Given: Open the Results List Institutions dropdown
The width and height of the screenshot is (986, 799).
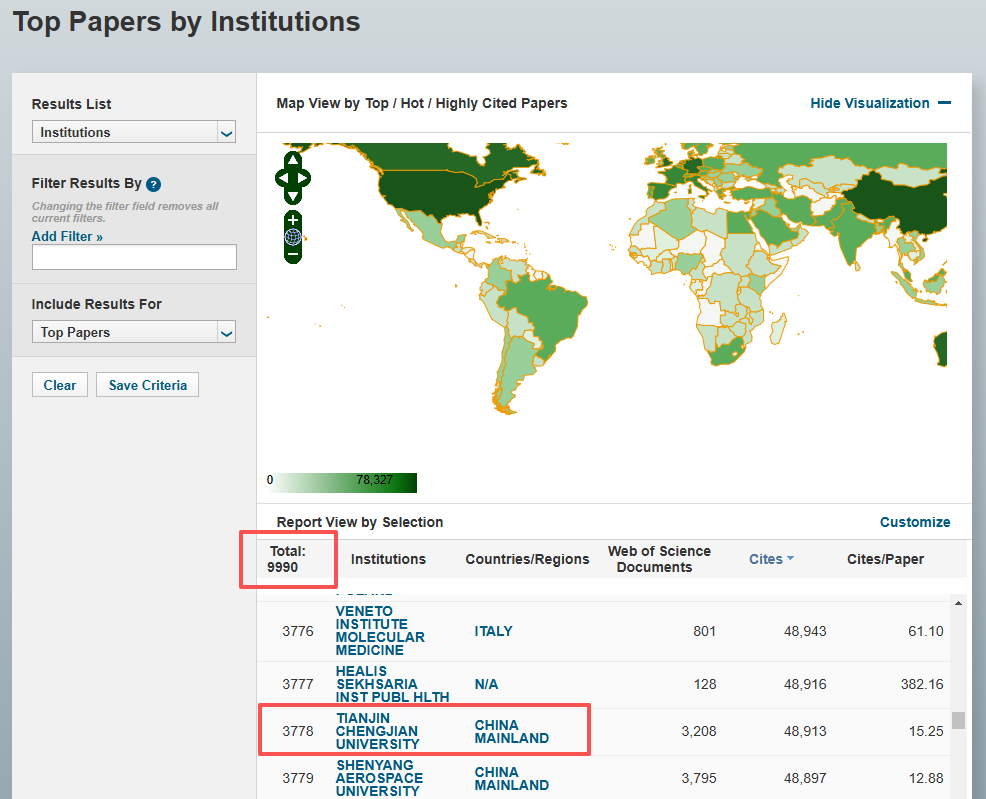Looking at the screenshot, I should pos(134,132).
